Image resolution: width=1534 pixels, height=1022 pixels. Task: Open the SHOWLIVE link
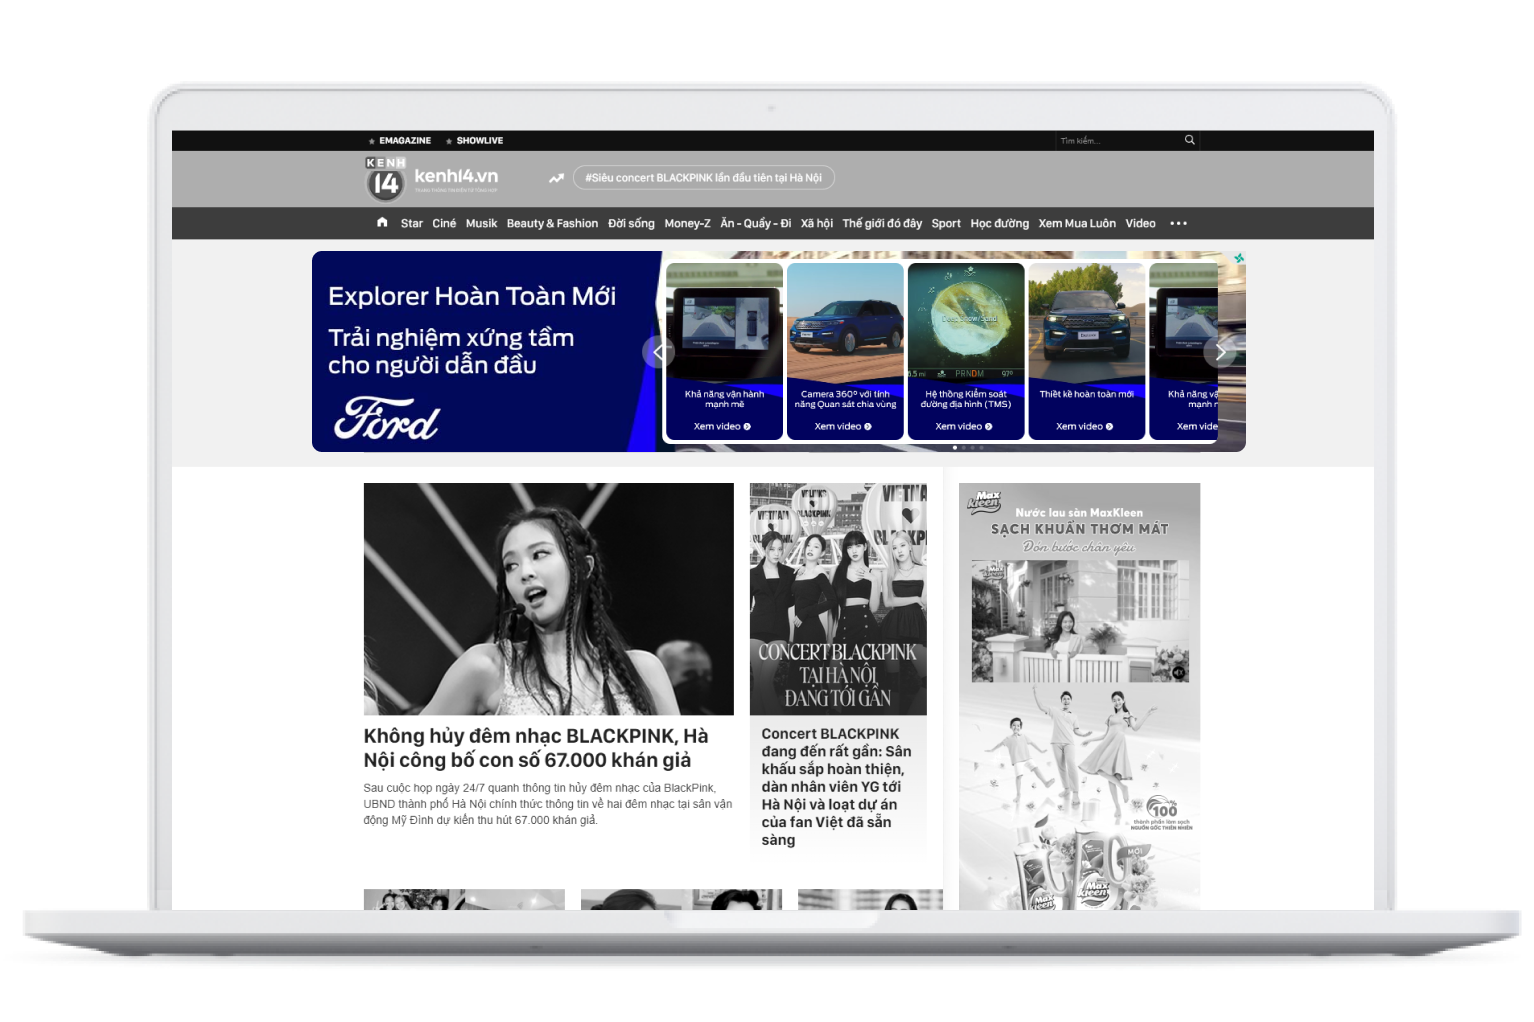click(479, 141)
